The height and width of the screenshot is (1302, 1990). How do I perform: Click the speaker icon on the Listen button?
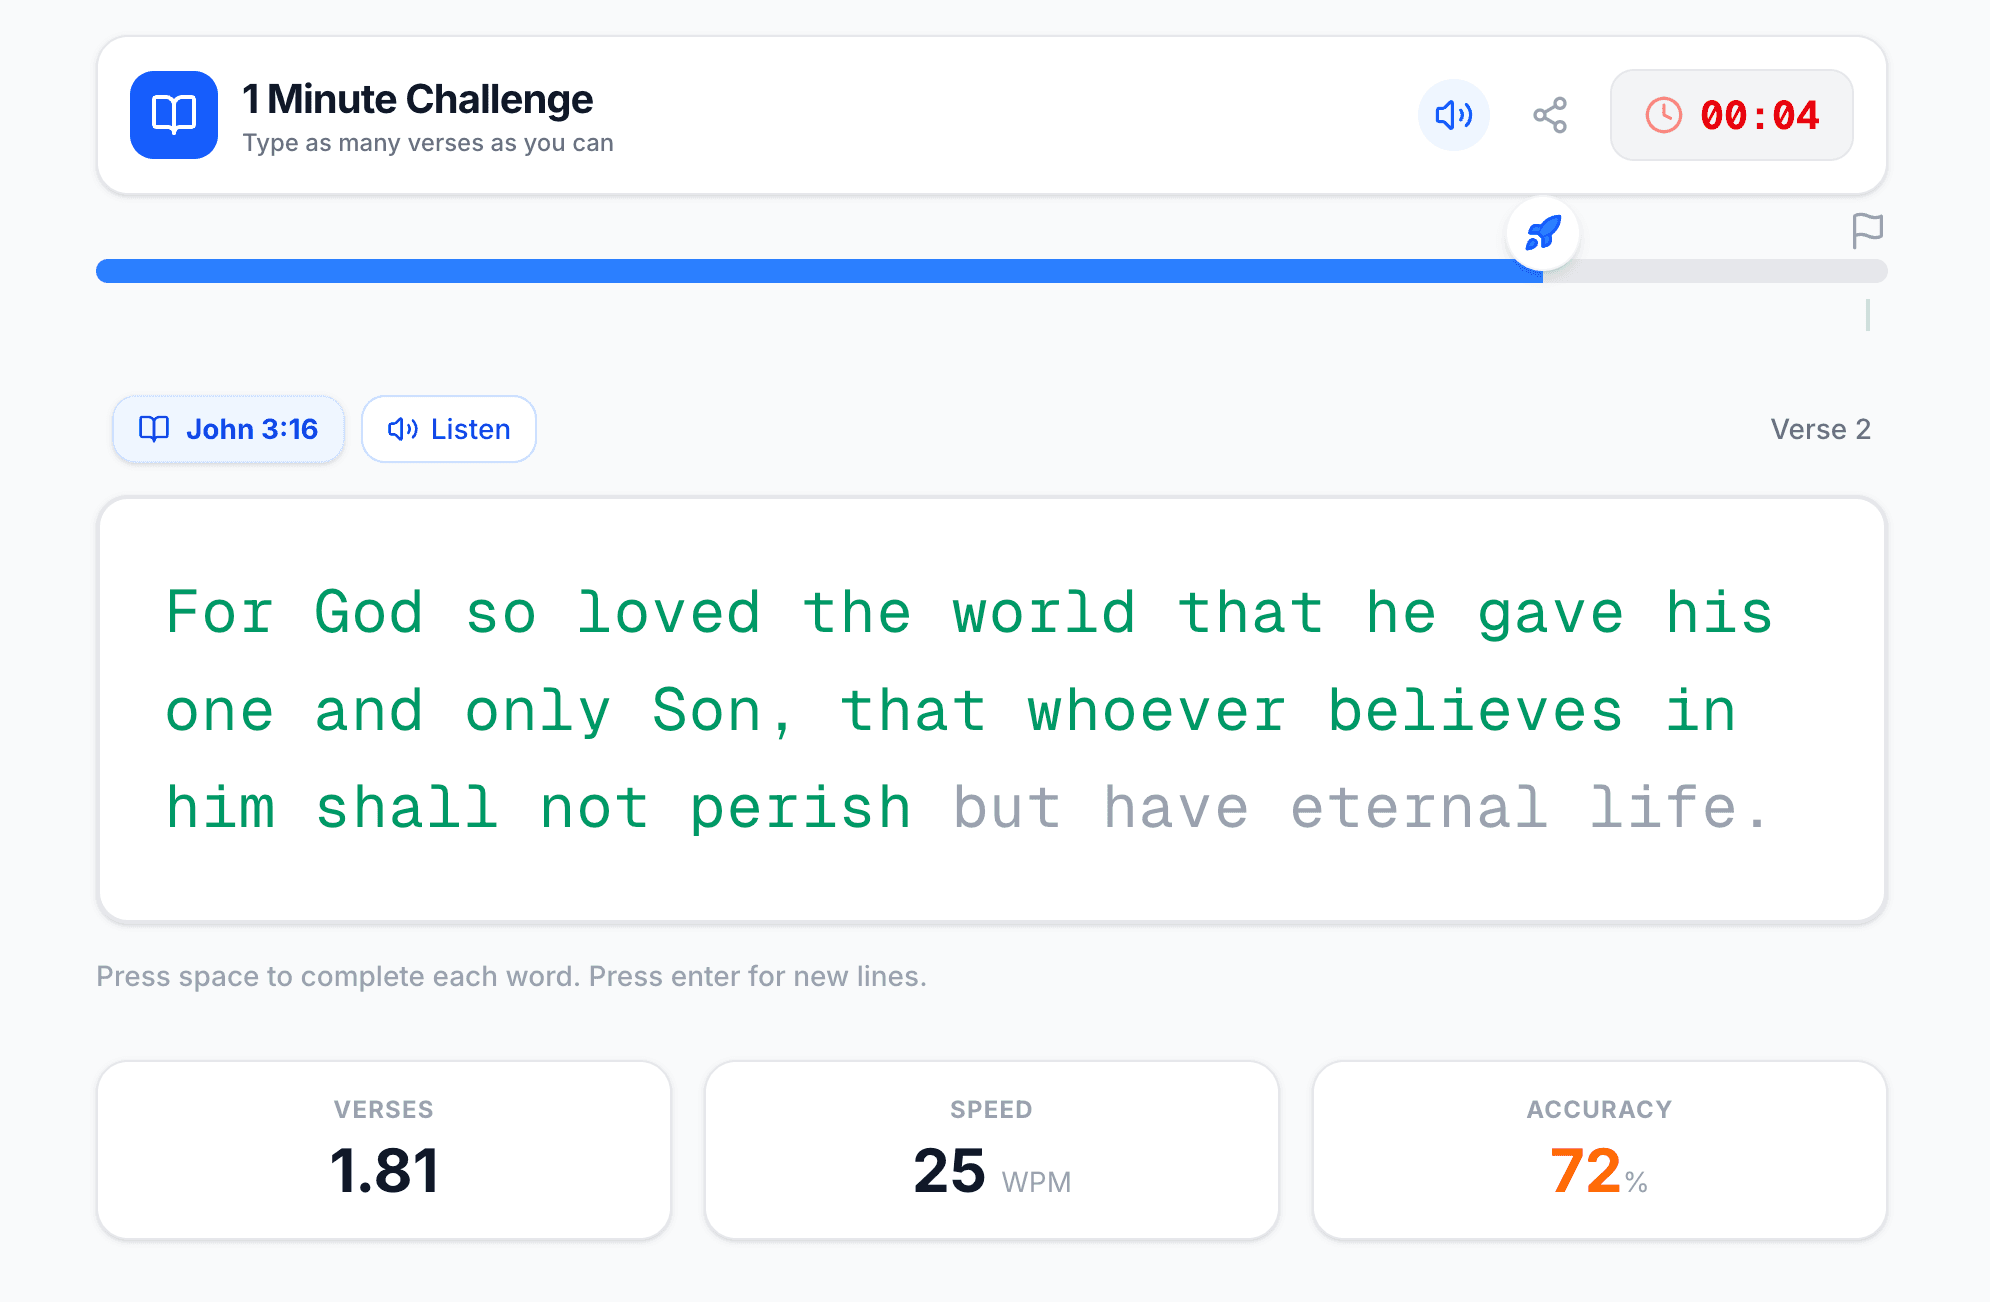pos(403,429)
